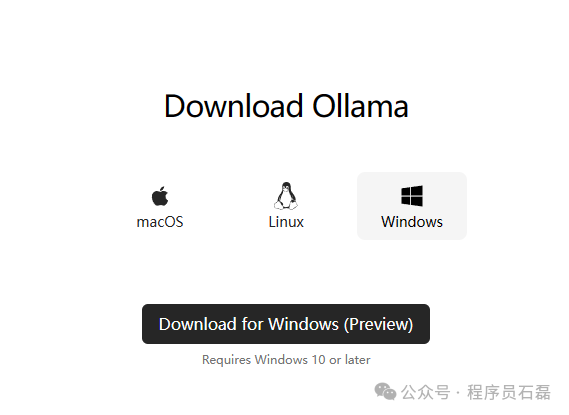This screenshot has width=569, height=415.
Task: Click the Apple logo icon
Action: [x=160, y=196]
